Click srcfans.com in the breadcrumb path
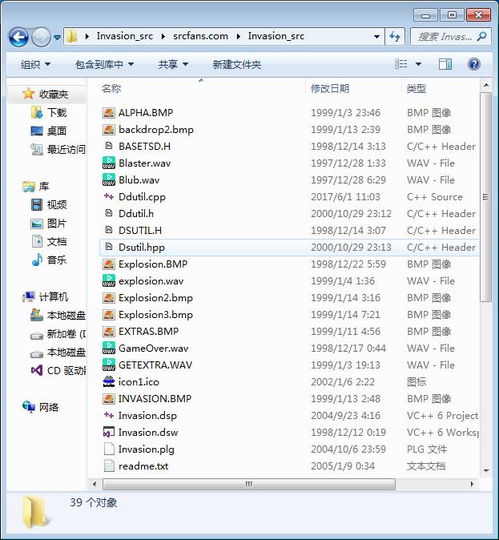The image size is (499, 540). point(200,36)
